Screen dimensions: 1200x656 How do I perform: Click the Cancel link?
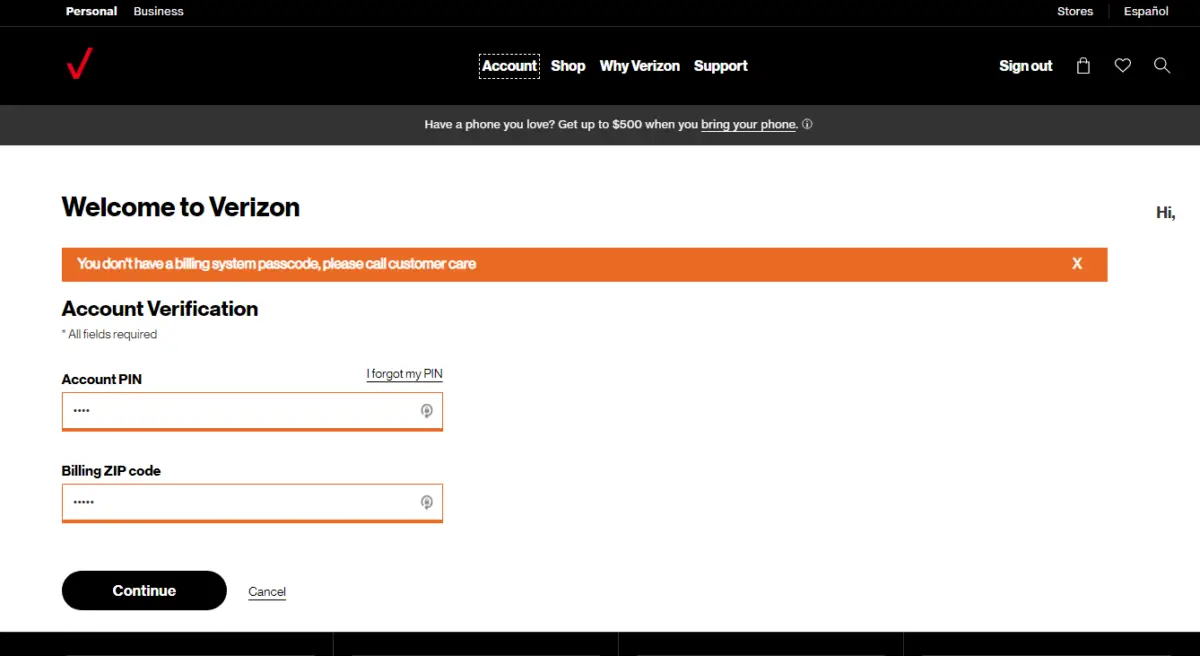(267, 592)
